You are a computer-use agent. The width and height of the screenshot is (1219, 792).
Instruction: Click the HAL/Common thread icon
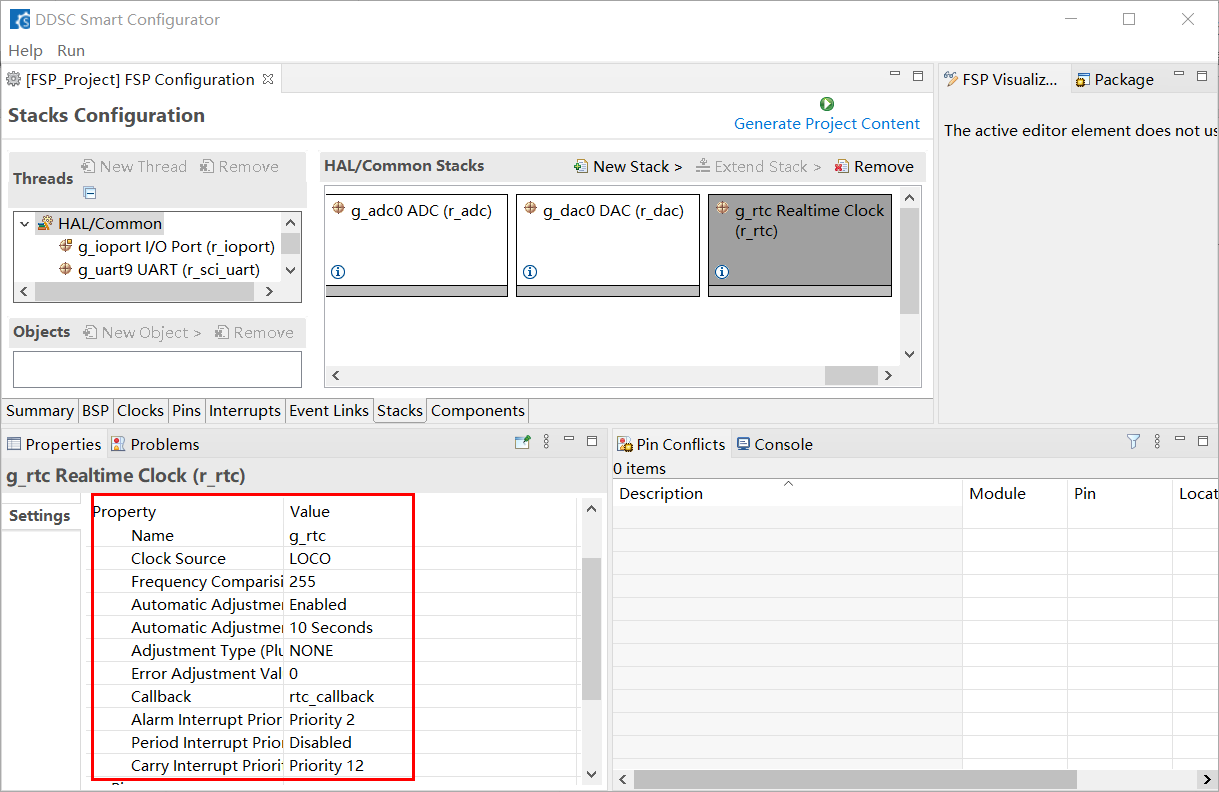click(46, 223)
